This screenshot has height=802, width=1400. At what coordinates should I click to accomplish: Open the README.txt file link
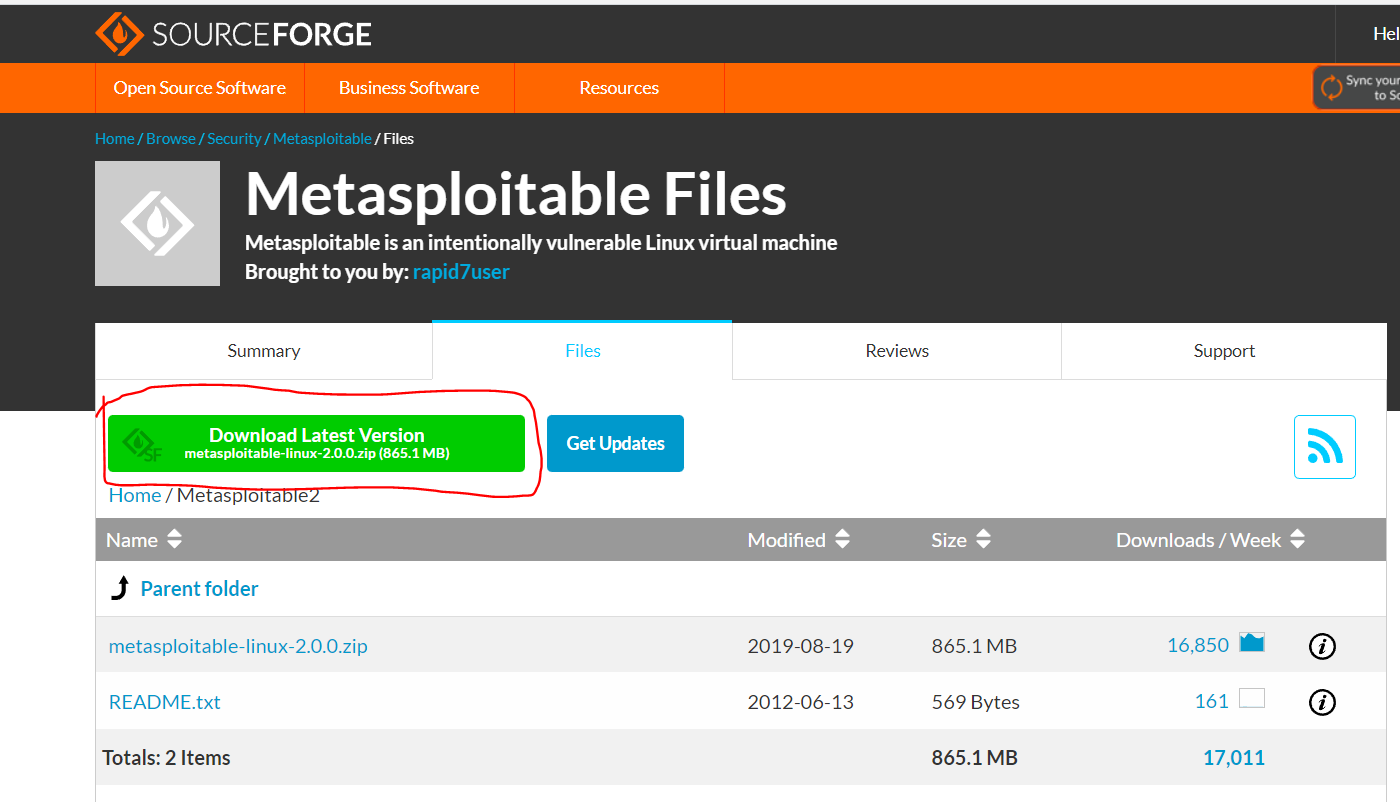tap(165, 702)
